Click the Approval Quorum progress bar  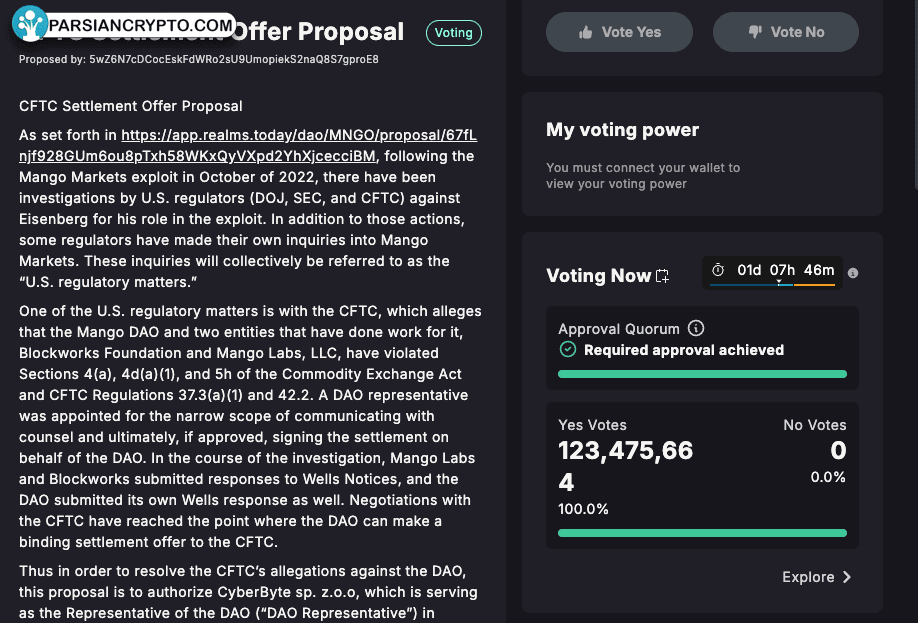point(702,374)
